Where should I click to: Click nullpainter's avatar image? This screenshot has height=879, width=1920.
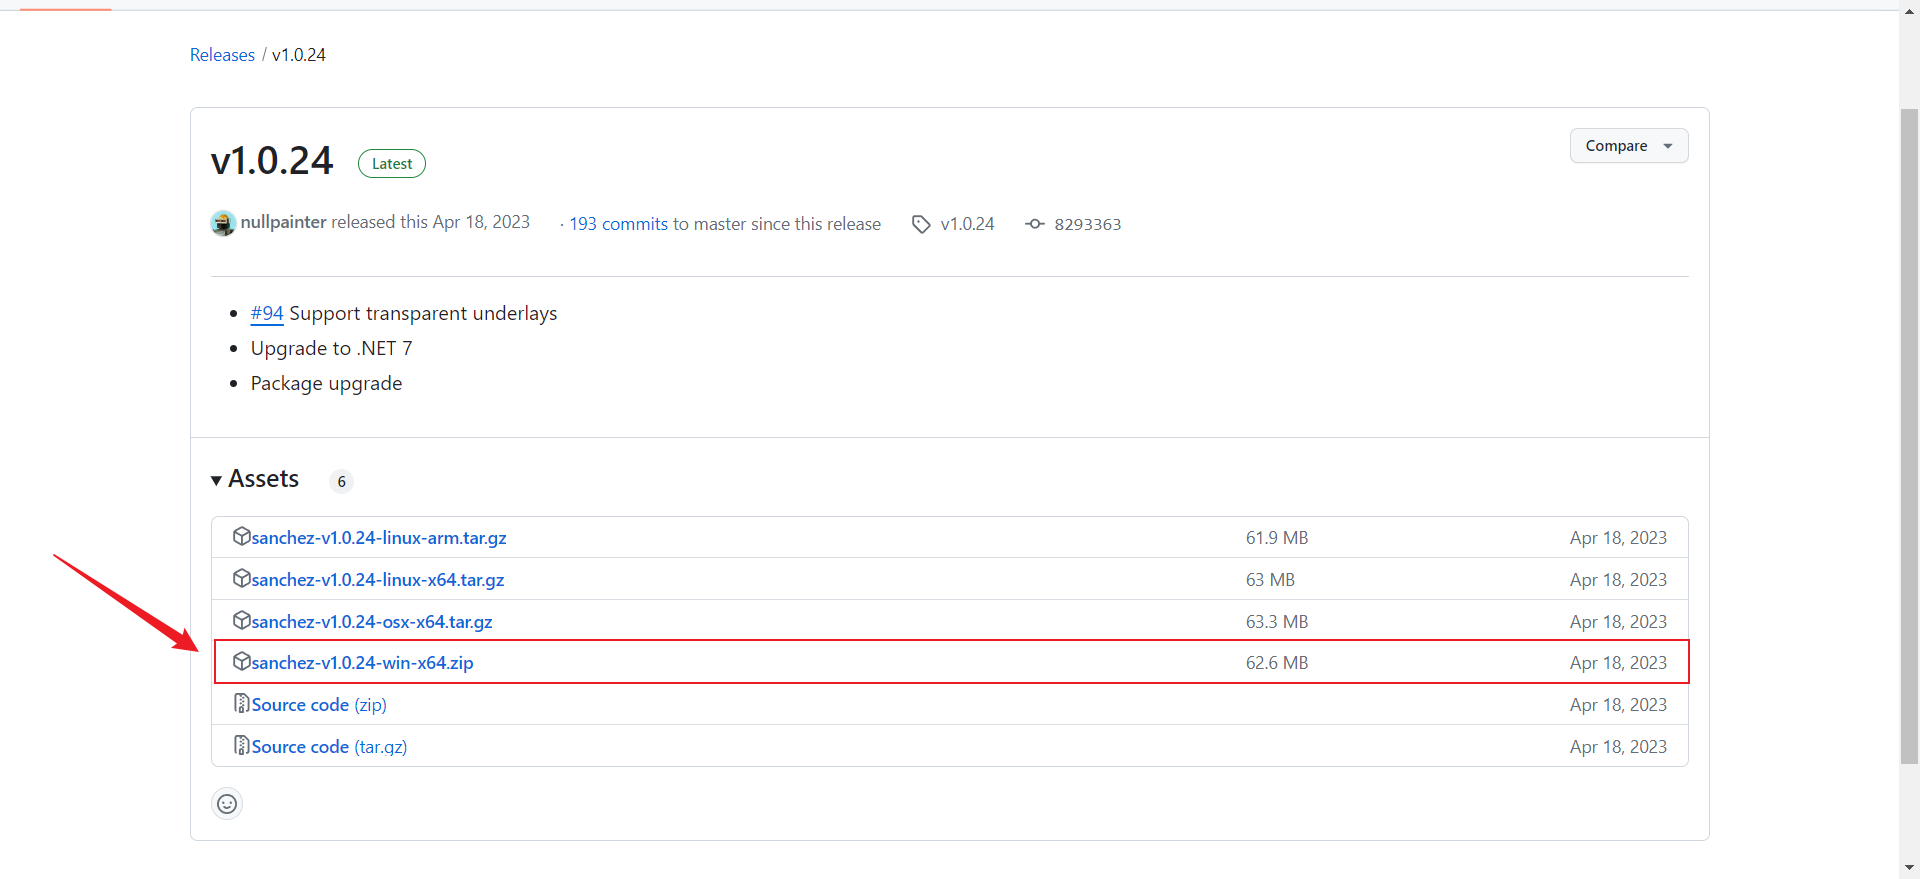[223, 223]
